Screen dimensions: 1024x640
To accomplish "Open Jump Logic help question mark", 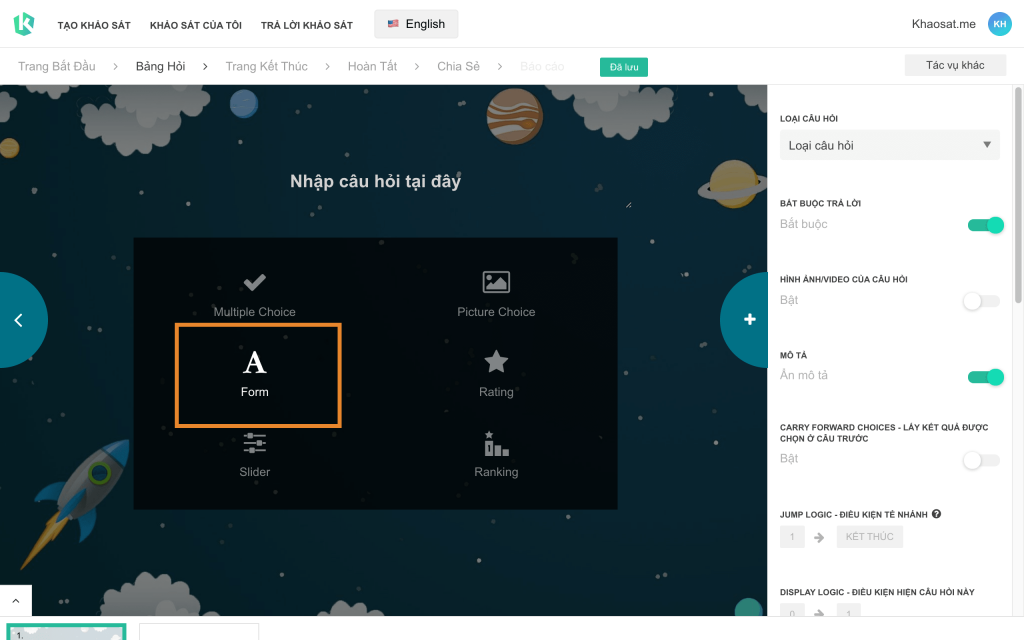I will pos(936,514).
